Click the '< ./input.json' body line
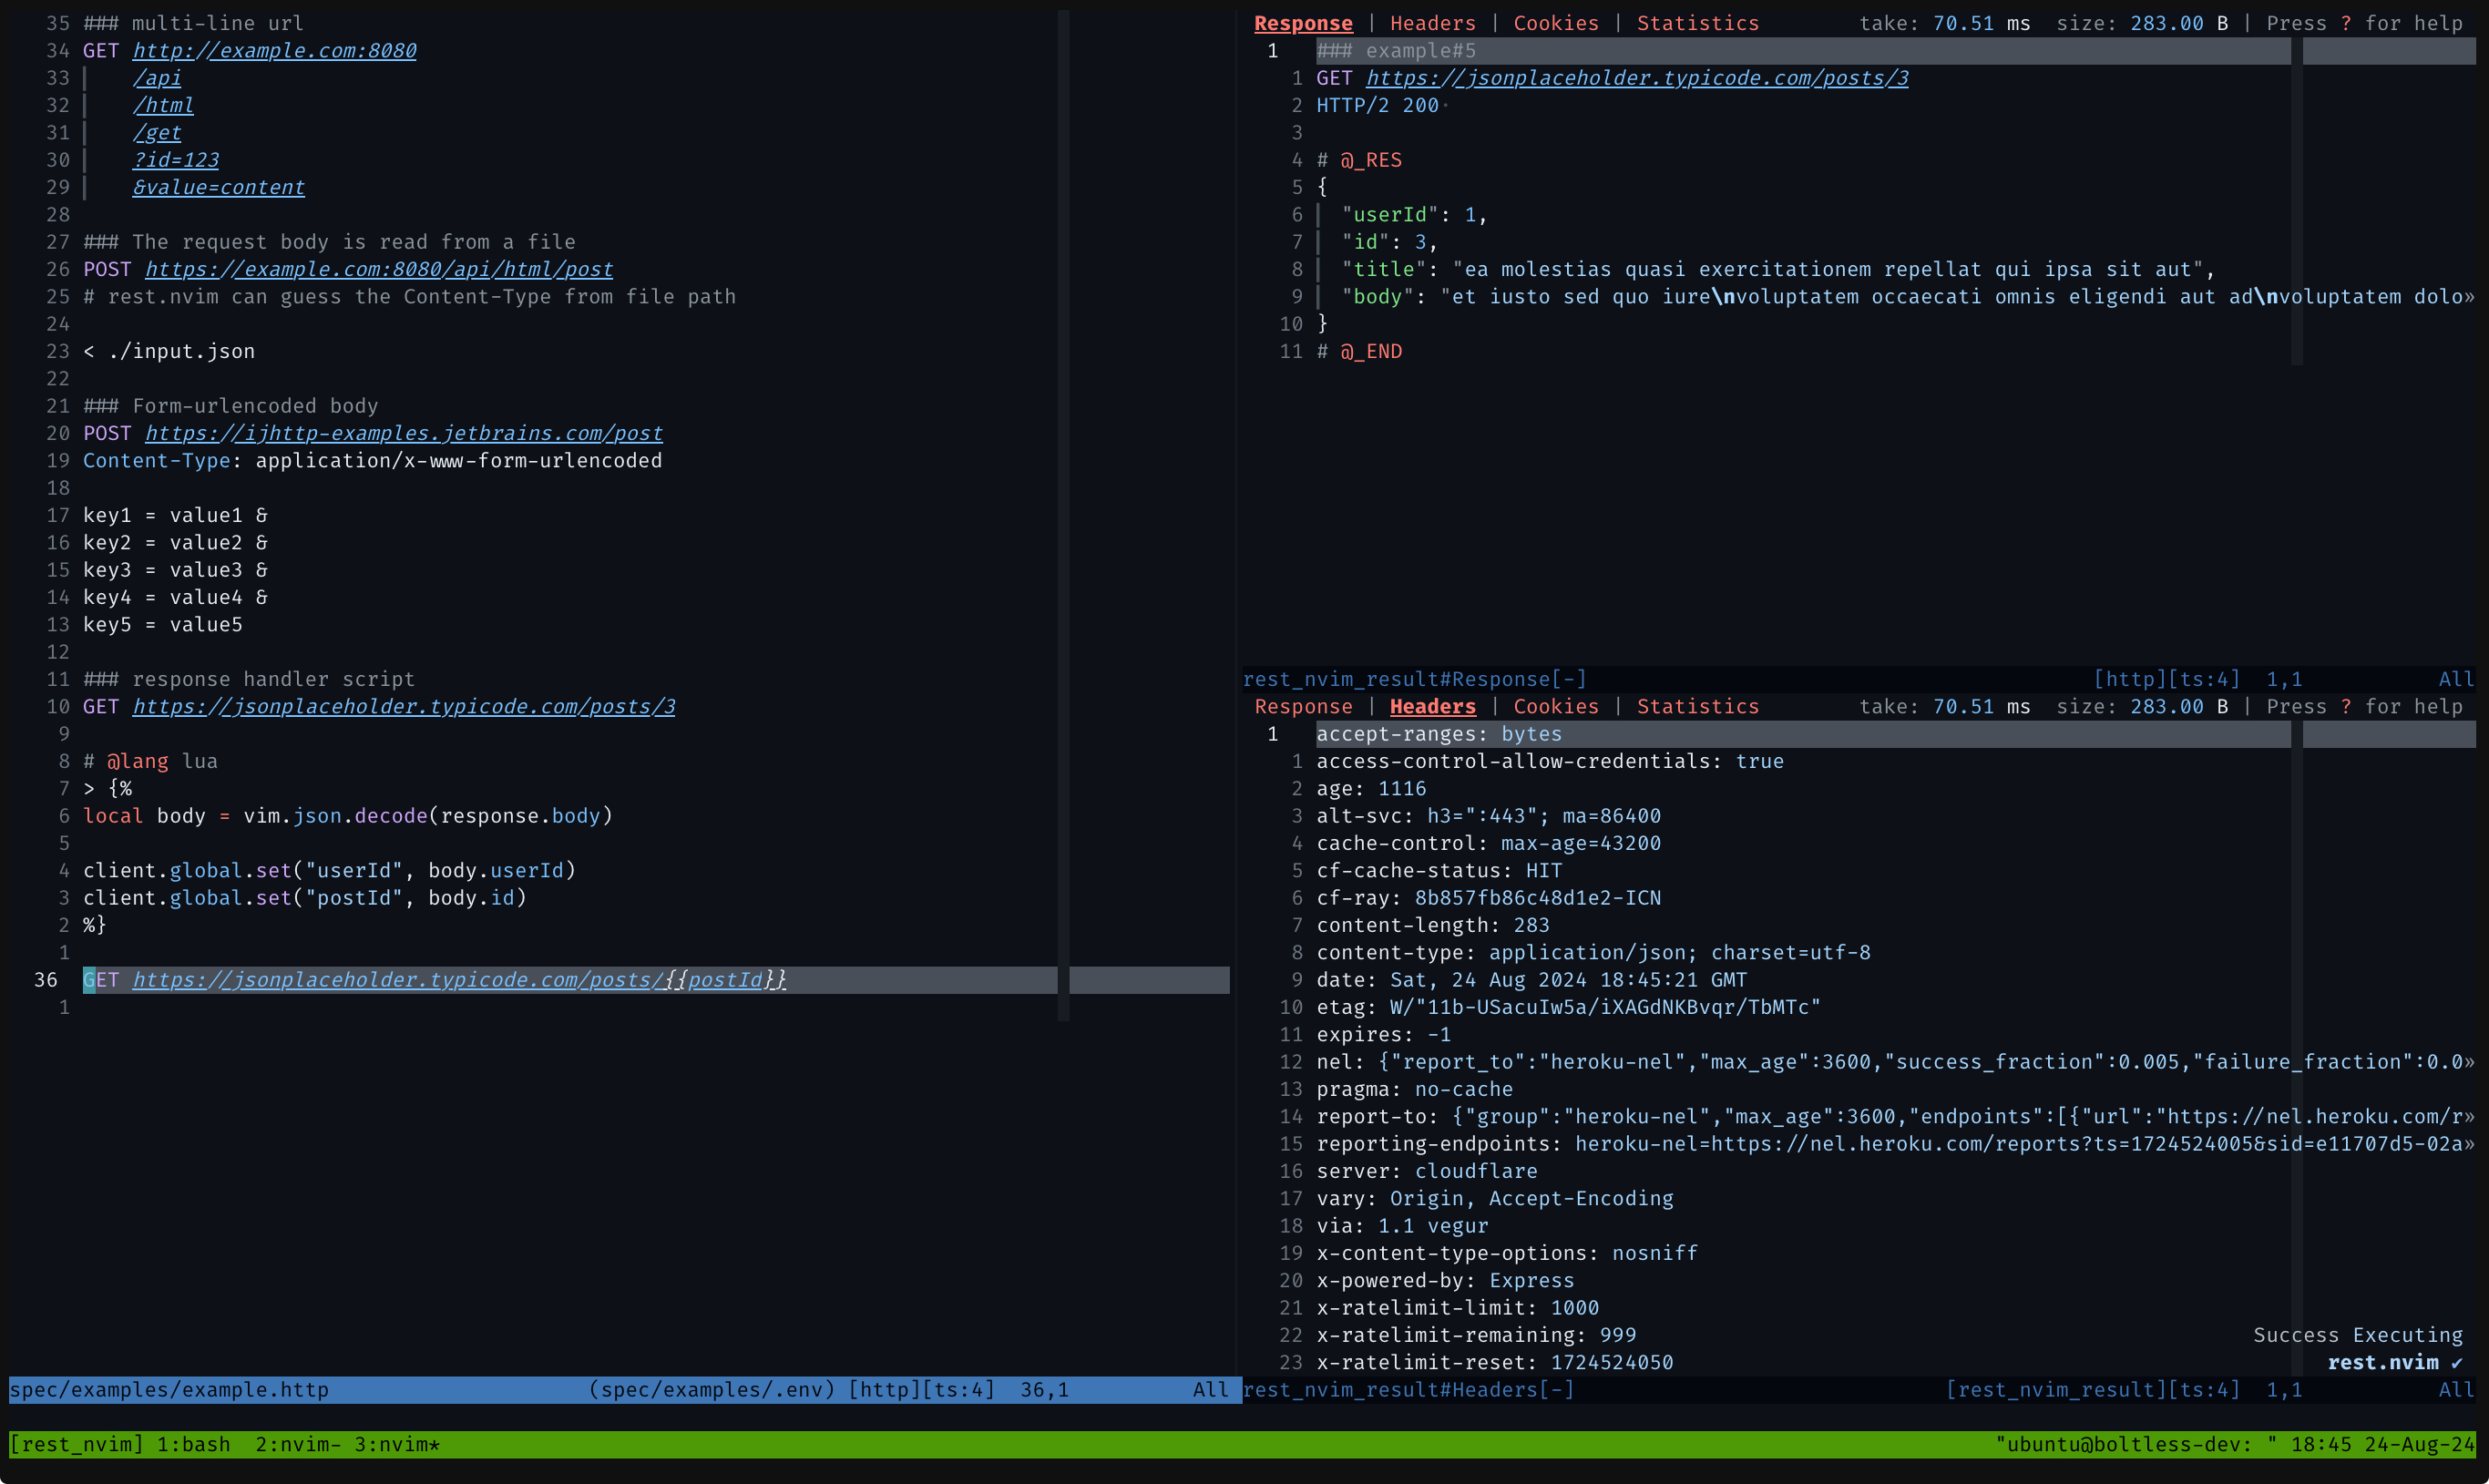The image size is (2489, 1484). click(x=169, y=351)
